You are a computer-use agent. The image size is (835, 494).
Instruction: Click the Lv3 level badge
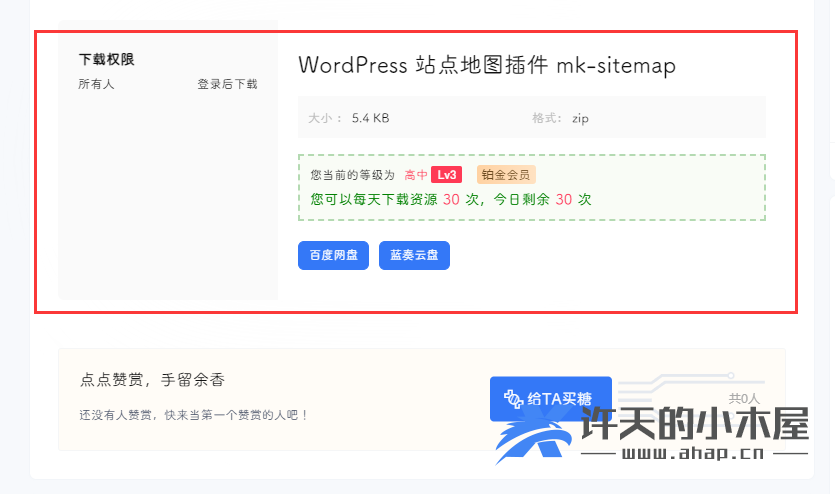click(x=446, y=175)
